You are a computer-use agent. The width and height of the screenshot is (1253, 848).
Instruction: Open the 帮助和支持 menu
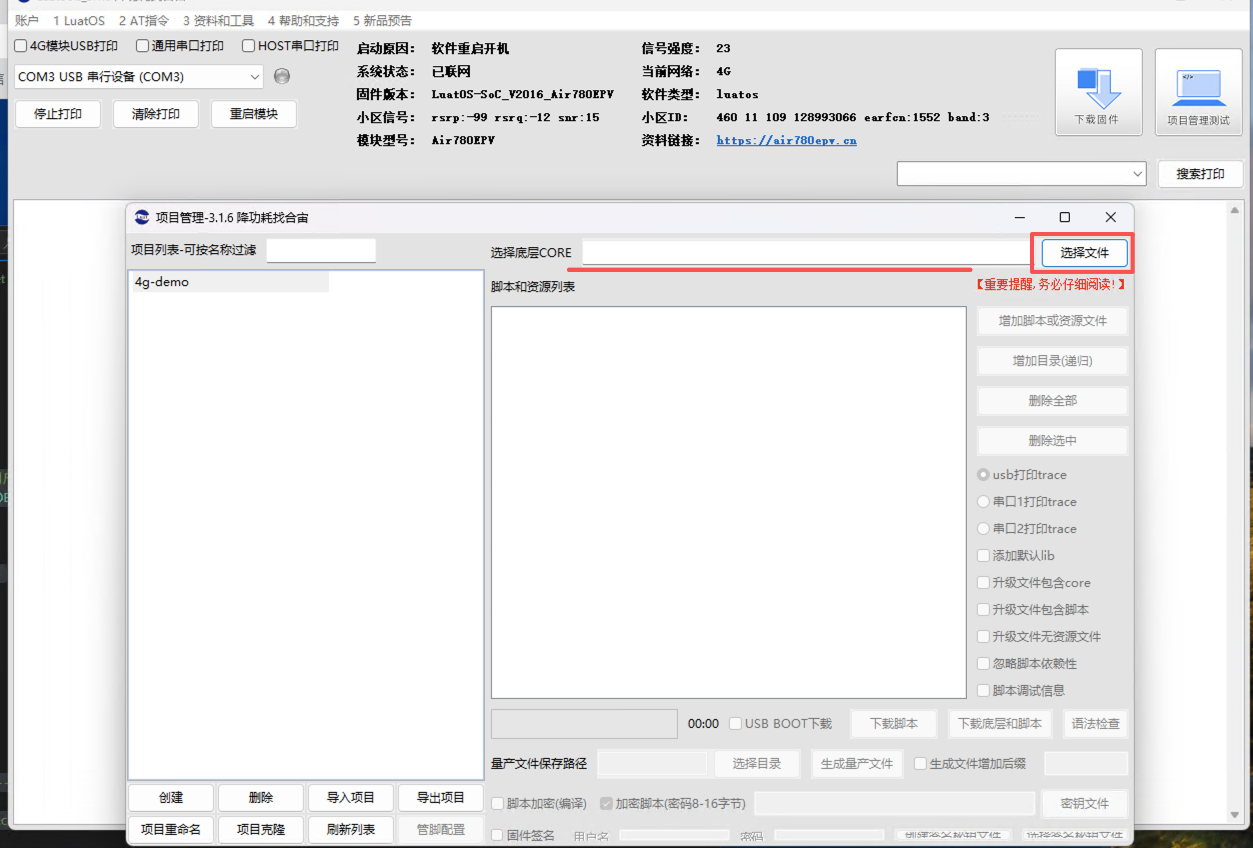coord(303,21)
